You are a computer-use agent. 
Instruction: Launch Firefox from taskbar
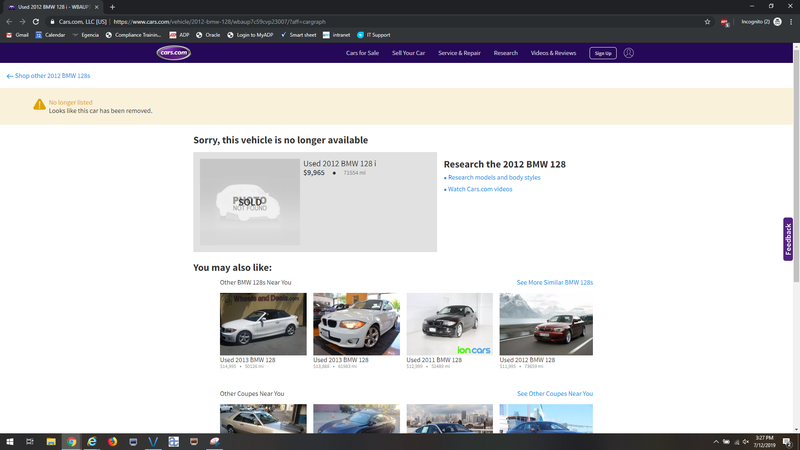coord(112,442)
